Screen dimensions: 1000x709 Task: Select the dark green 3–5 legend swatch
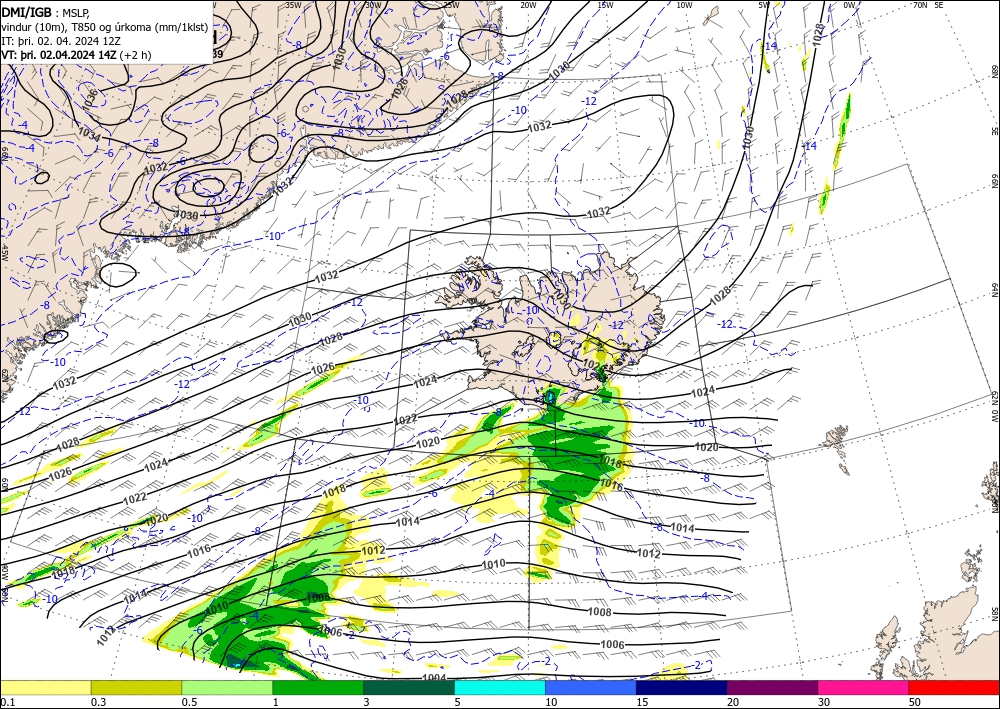click(409, 687)
